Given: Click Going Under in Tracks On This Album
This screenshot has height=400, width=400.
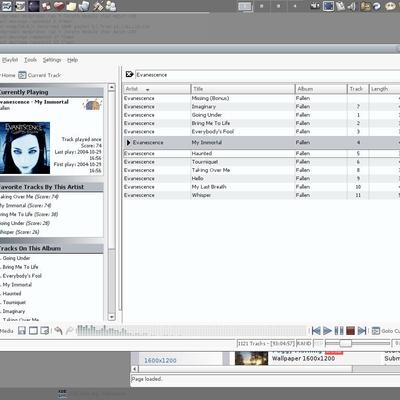Looking at the screenshot, I should [16, 258].
